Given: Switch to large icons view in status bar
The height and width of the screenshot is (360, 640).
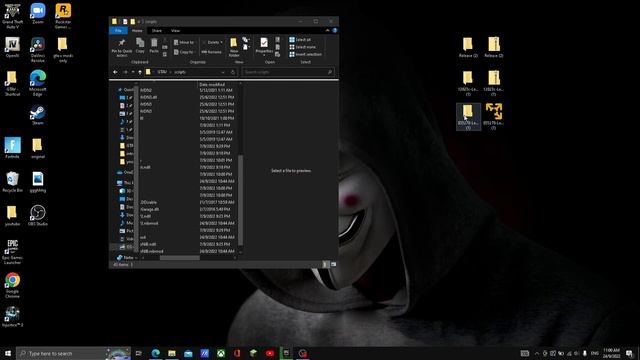Looking at the screenshot, I should pos(333,264).
